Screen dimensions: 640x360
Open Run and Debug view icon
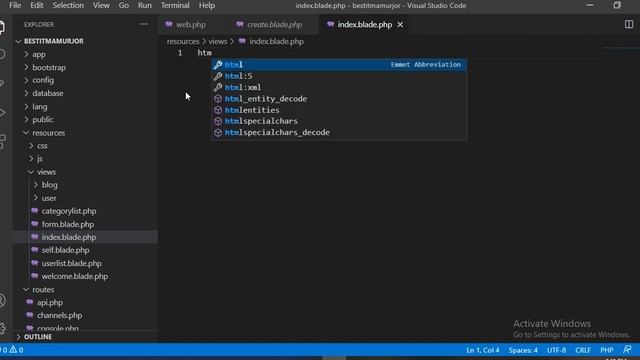click(2, 112)
